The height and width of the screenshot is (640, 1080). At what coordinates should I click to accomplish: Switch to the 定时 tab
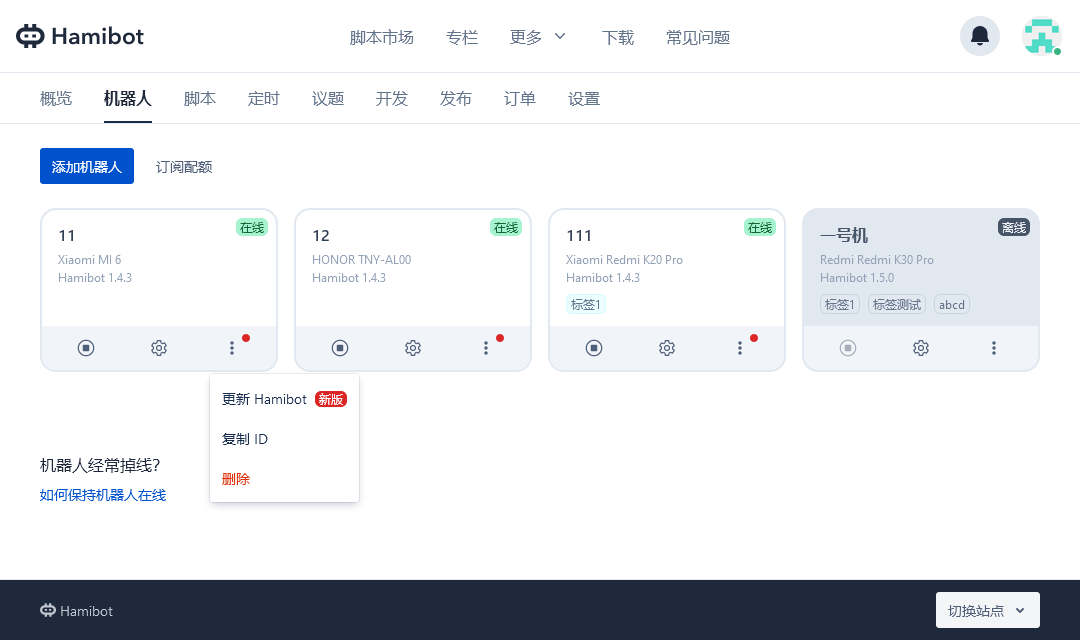(264, 98)
